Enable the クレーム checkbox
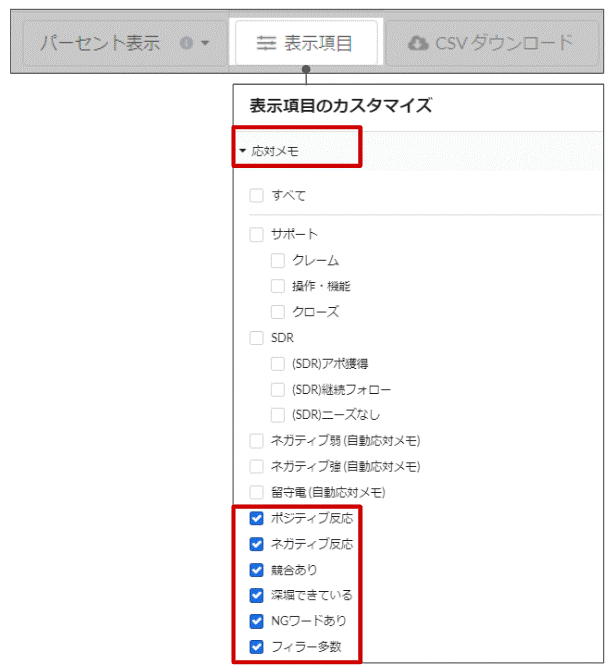609x672 pixels. click(x=278, y=260)
